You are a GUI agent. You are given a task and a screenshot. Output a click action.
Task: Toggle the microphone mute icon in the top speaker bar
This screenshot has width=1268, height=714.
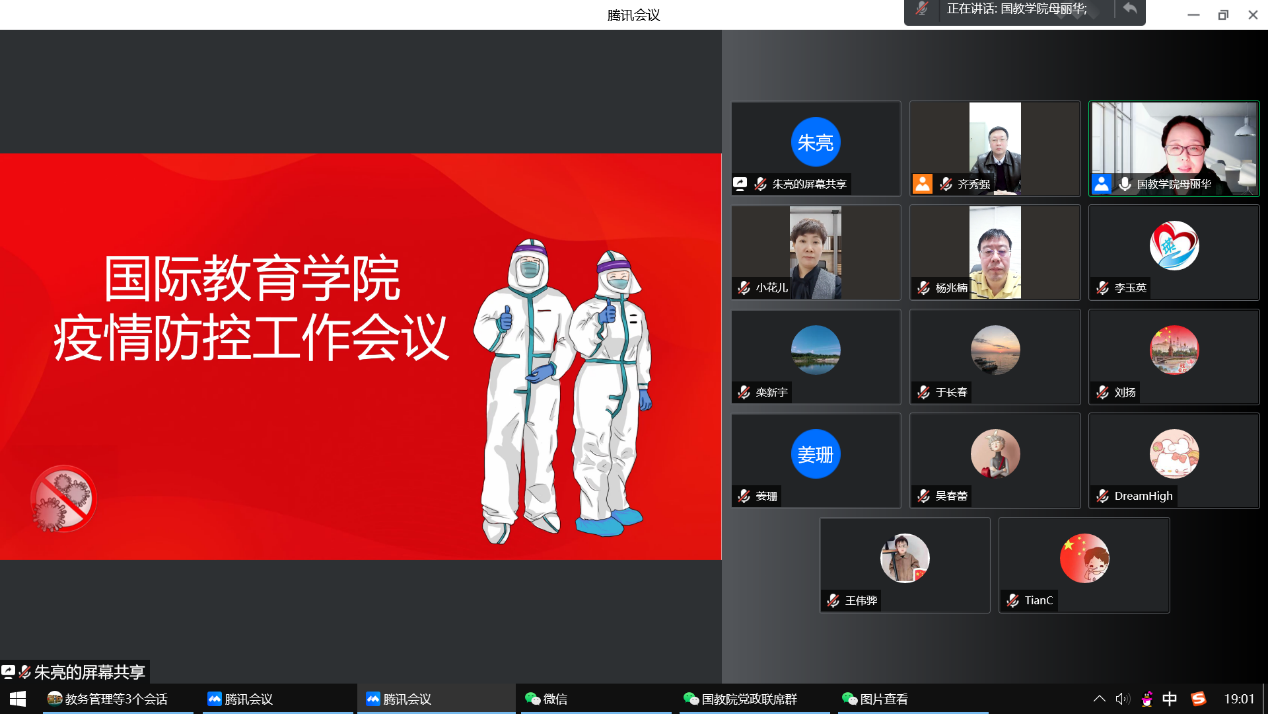tap(921, 9)
